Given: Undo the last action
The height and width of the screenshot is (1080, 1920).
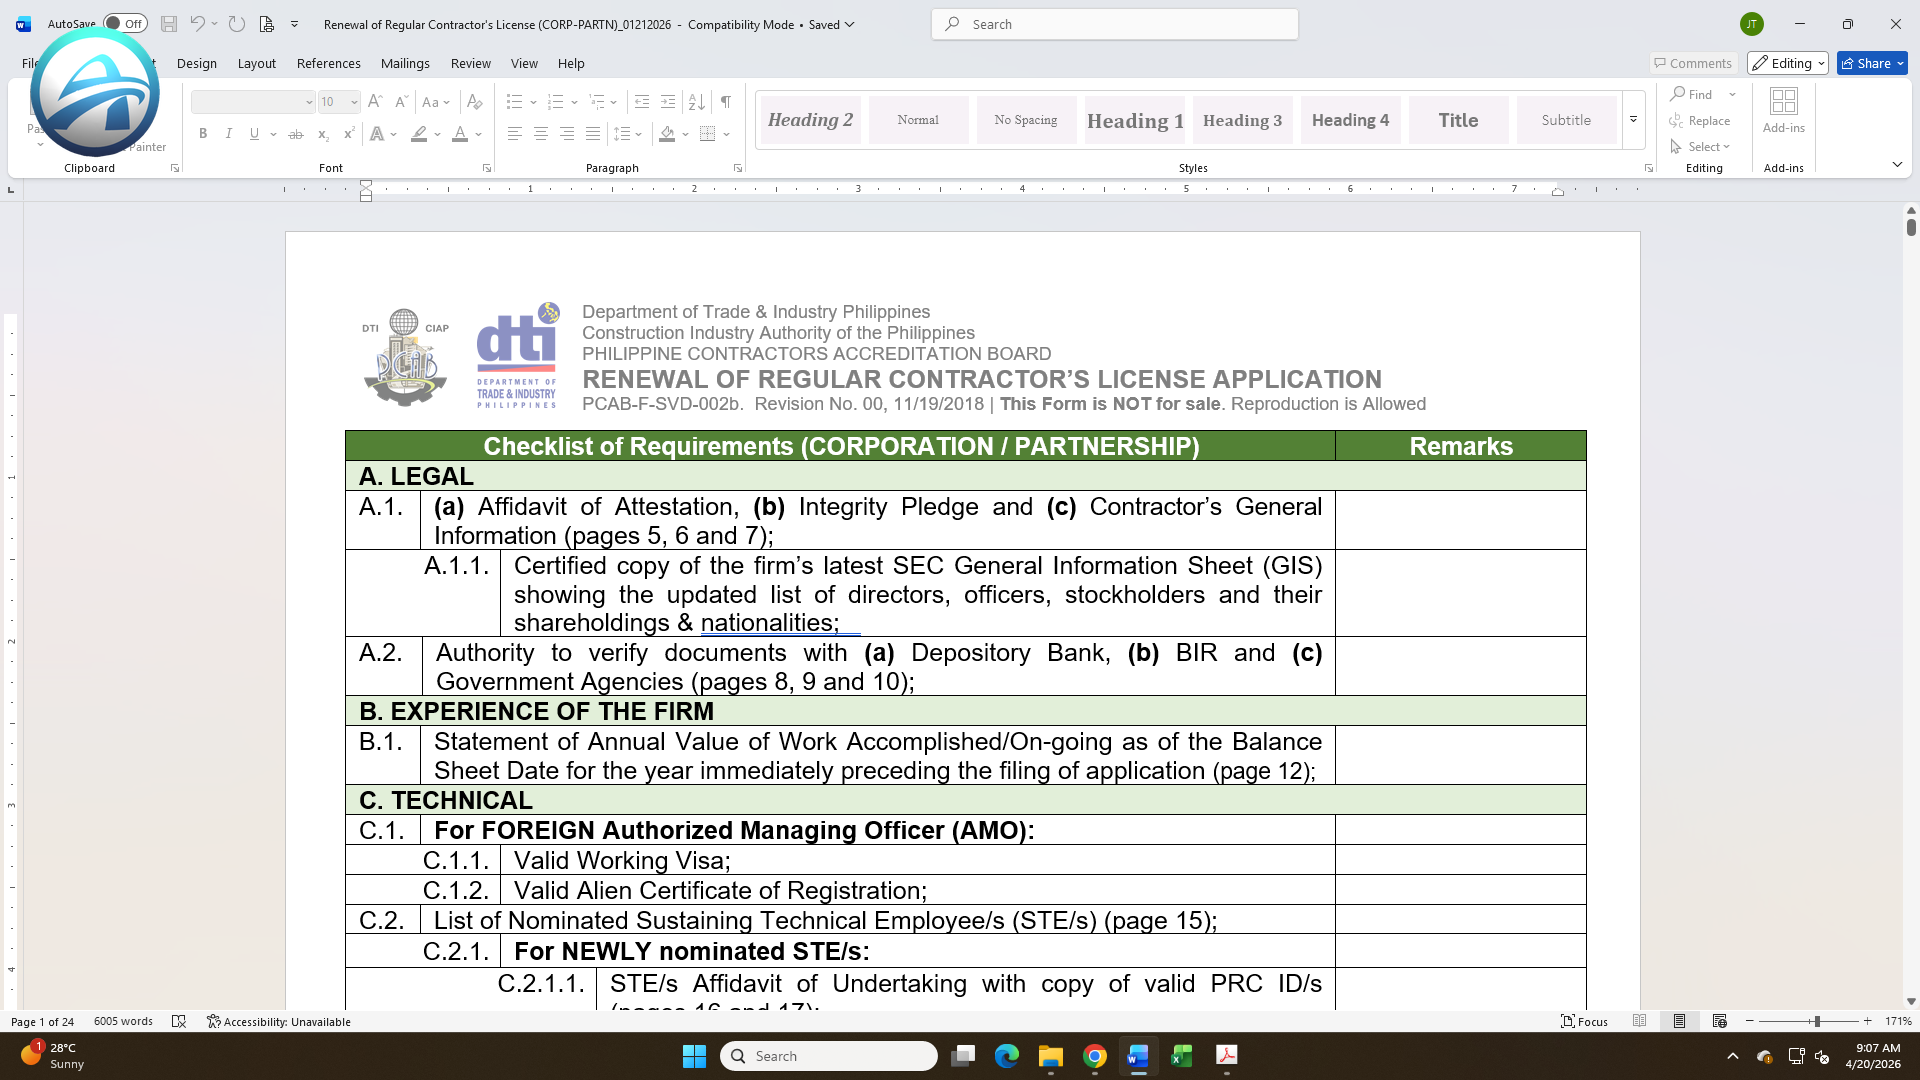Looking at the screenshot, I should (x=198, y=24).
